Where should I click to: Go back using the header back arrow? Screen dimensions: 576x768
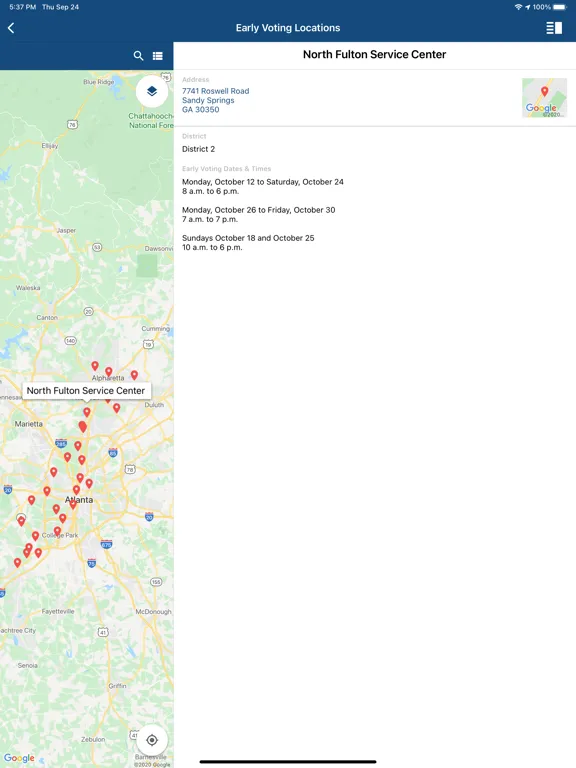click(x=11, y=28)
